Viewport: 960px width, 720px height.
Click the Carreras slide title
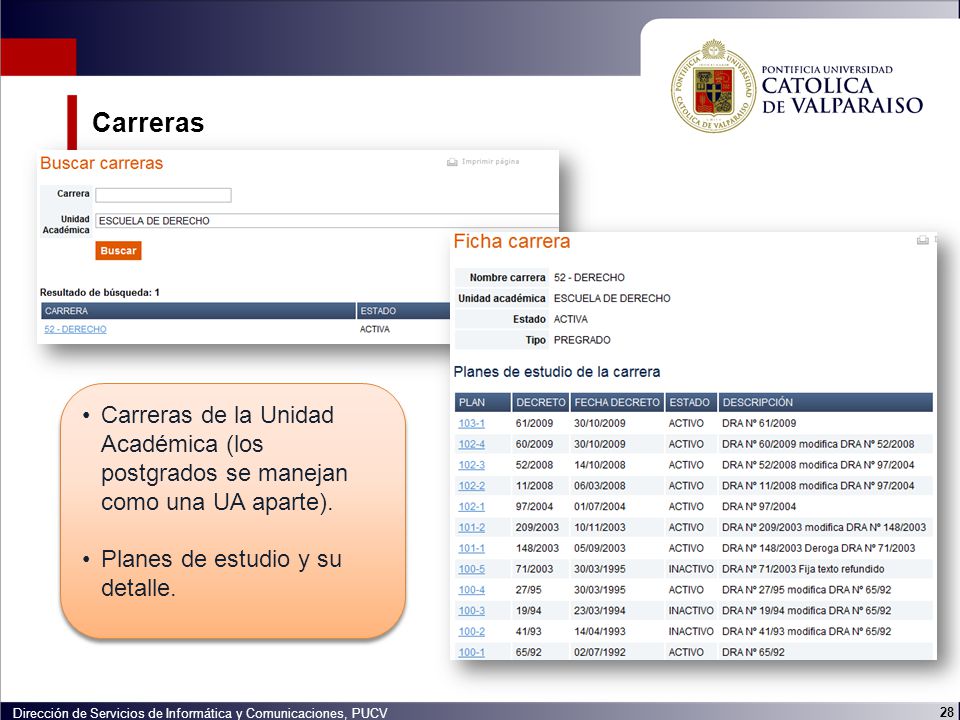coord(148,122)
